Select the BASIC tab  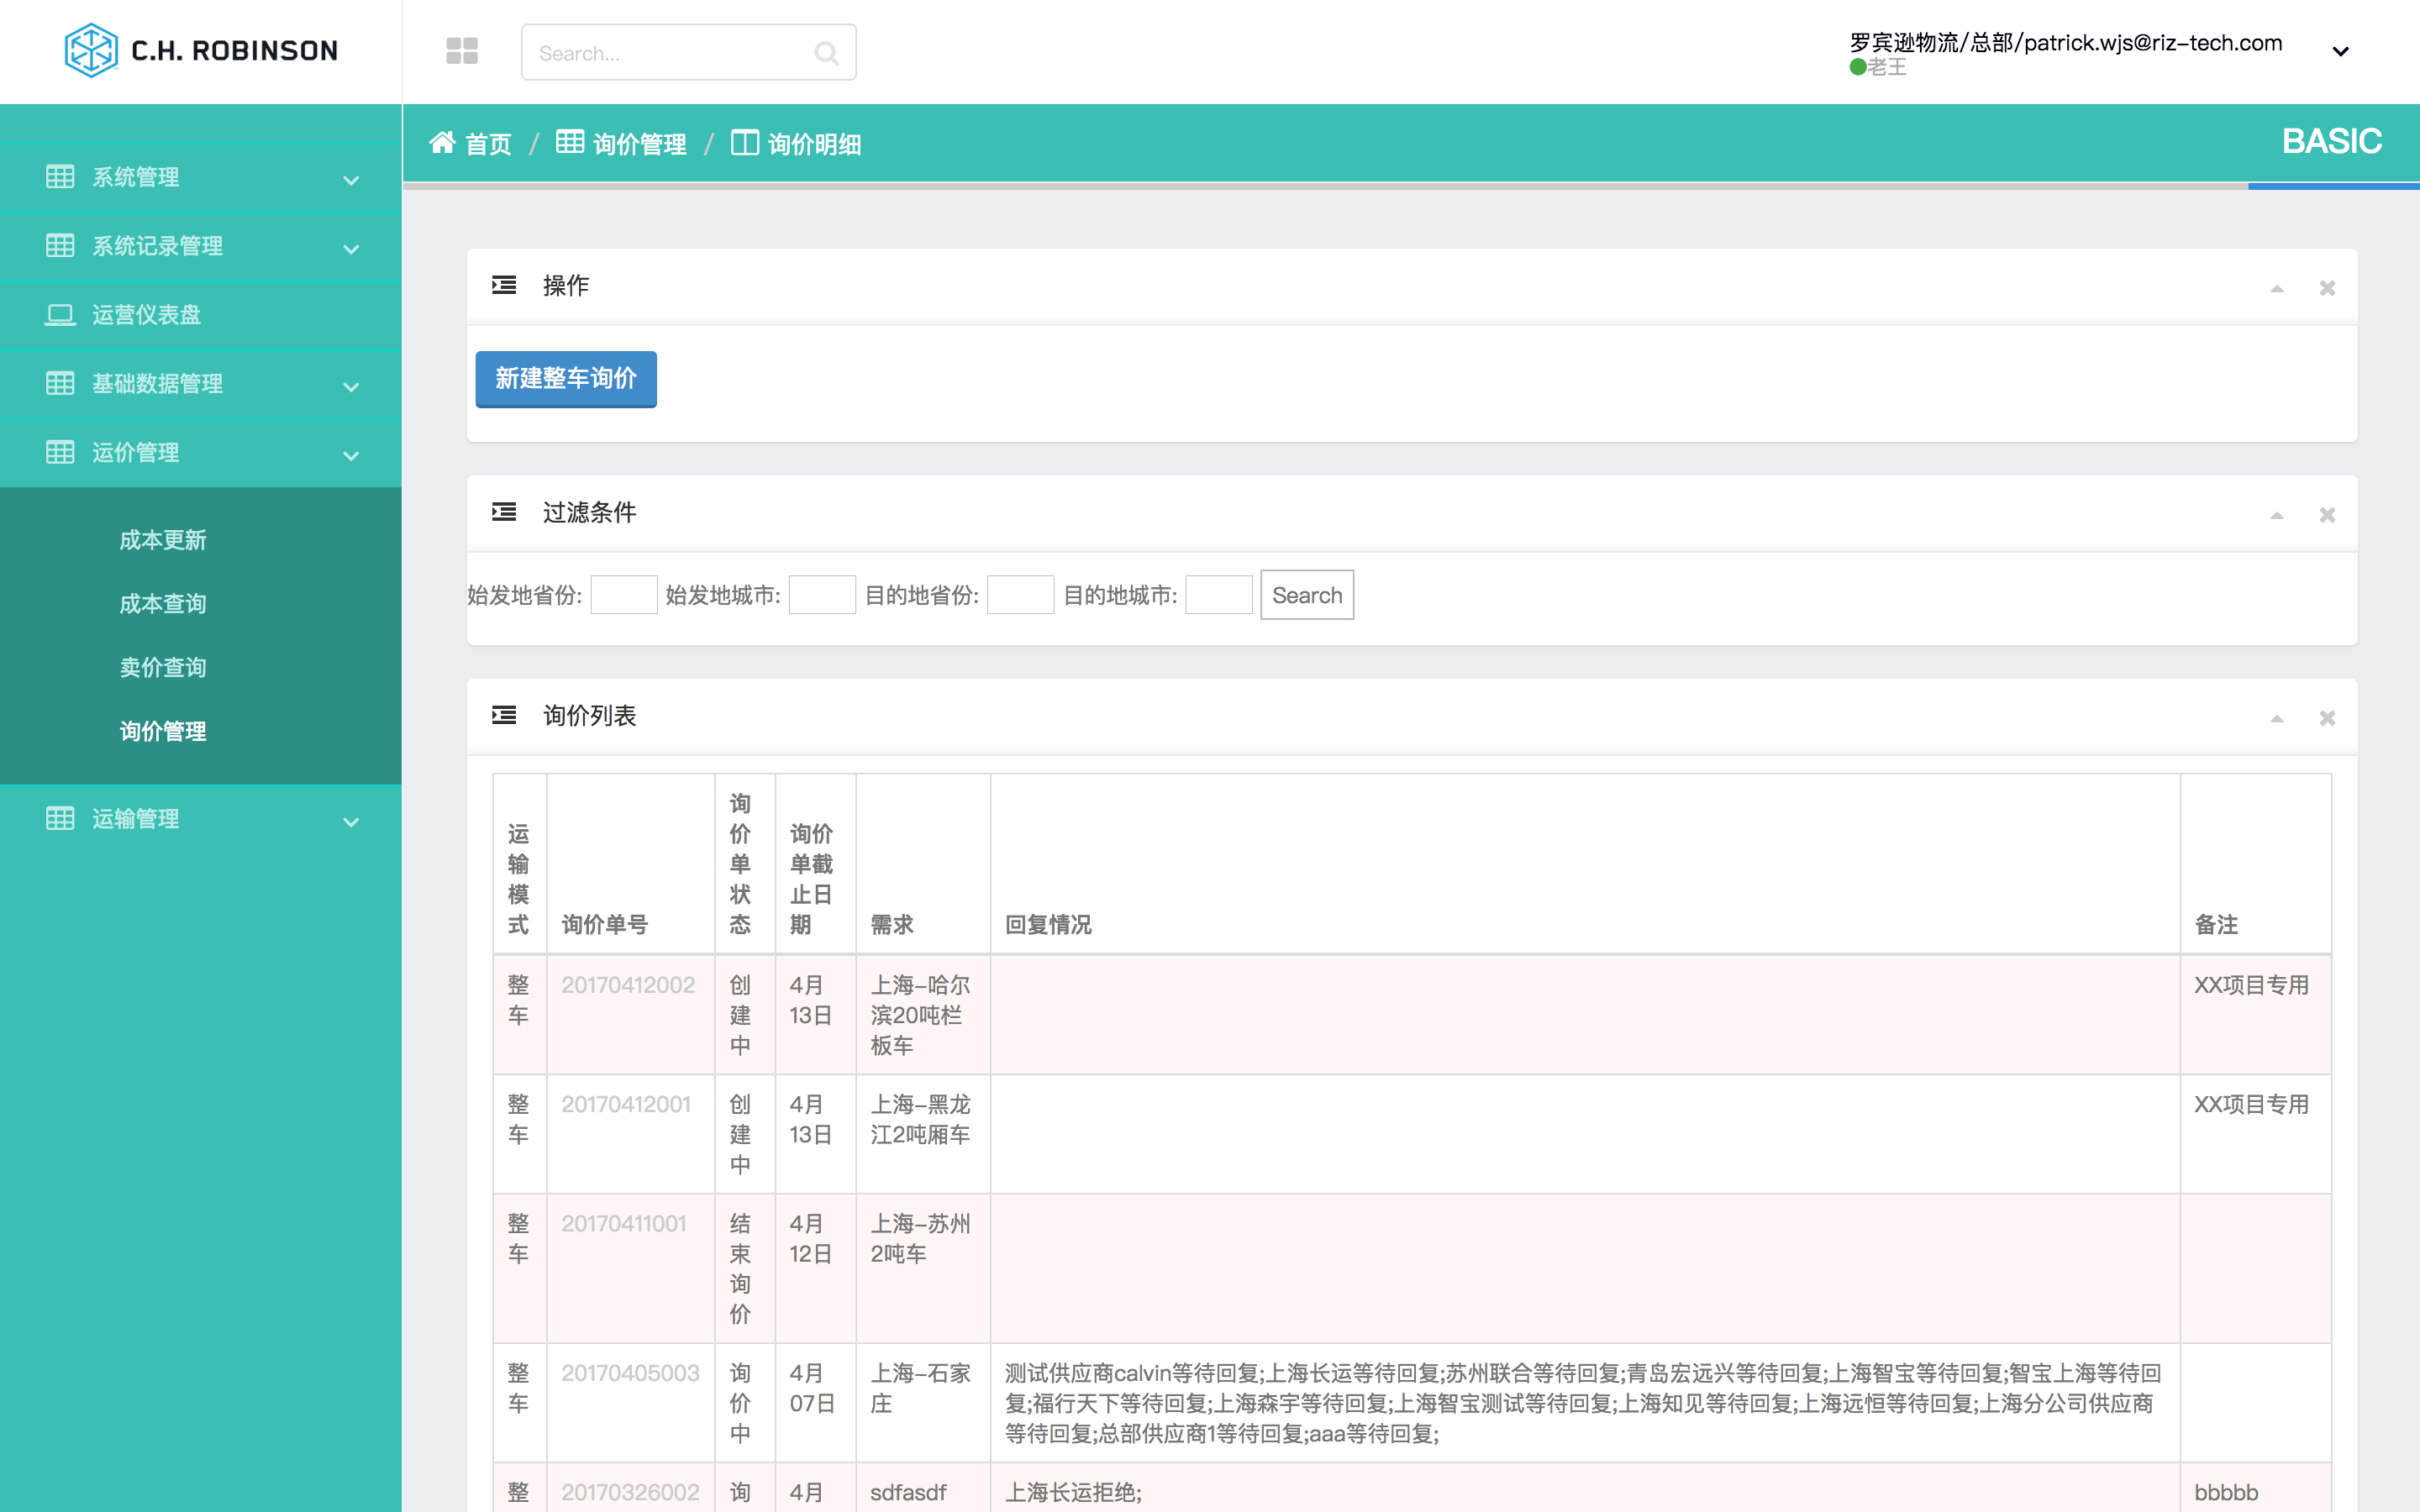2332,141
